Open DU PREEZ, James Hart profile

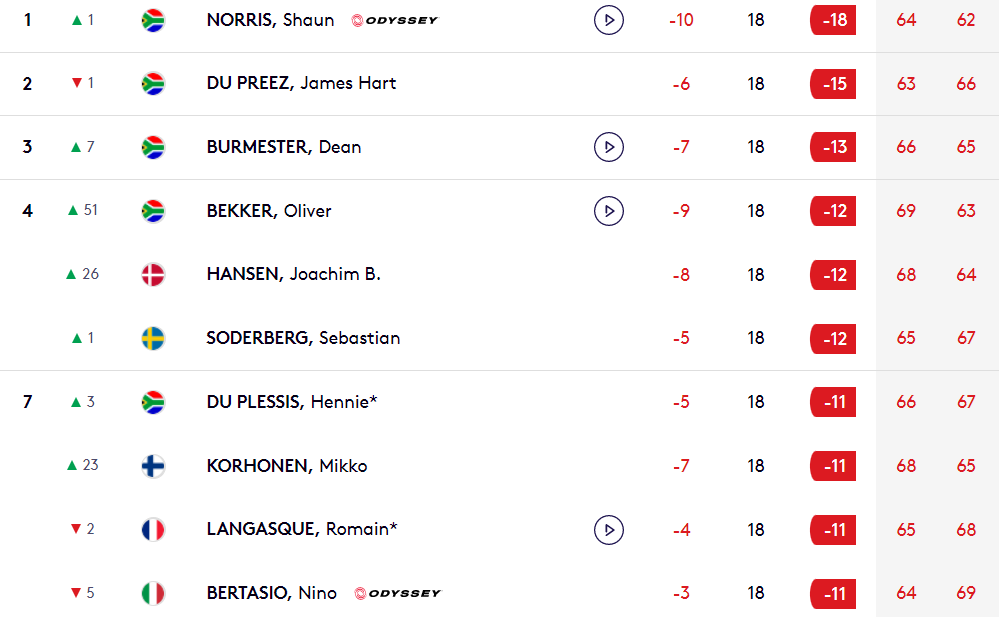click(x=301, y=83)
